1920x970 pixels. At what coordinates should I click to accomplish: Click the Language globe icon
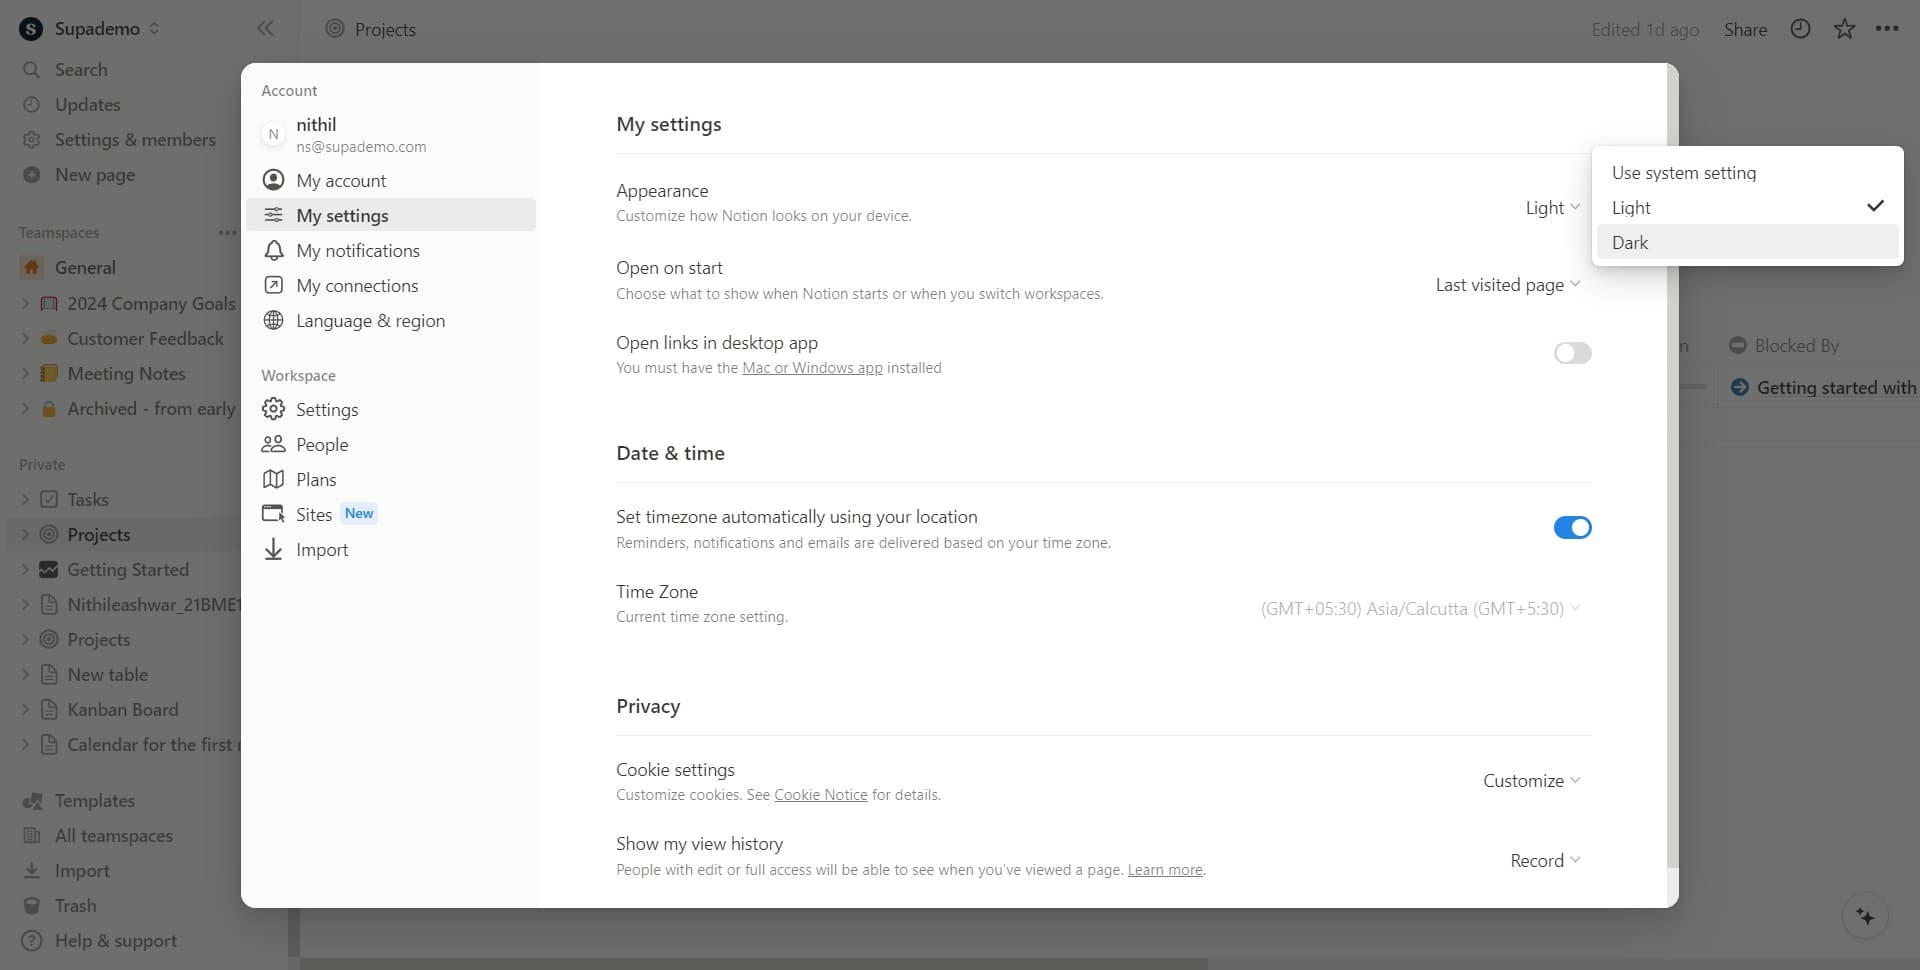[x=273, y=320]
